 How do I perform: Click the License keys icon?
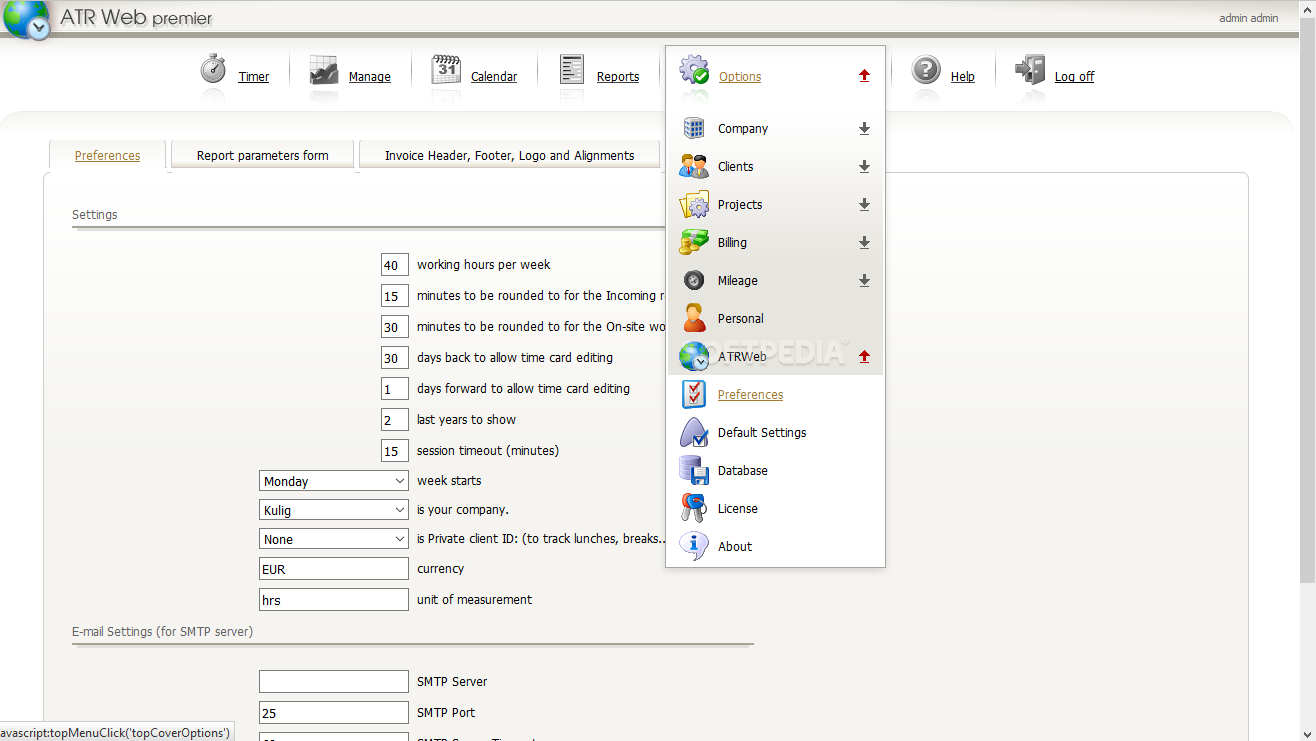pyautogui.click(x=694, y=508)
